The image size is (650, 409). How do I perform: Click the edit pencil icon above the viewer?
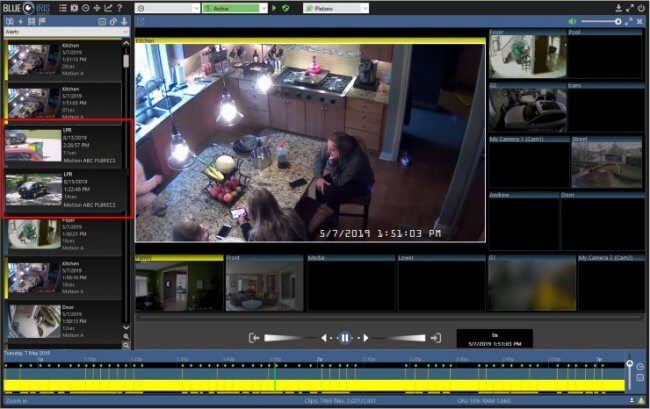coord(141,22)
